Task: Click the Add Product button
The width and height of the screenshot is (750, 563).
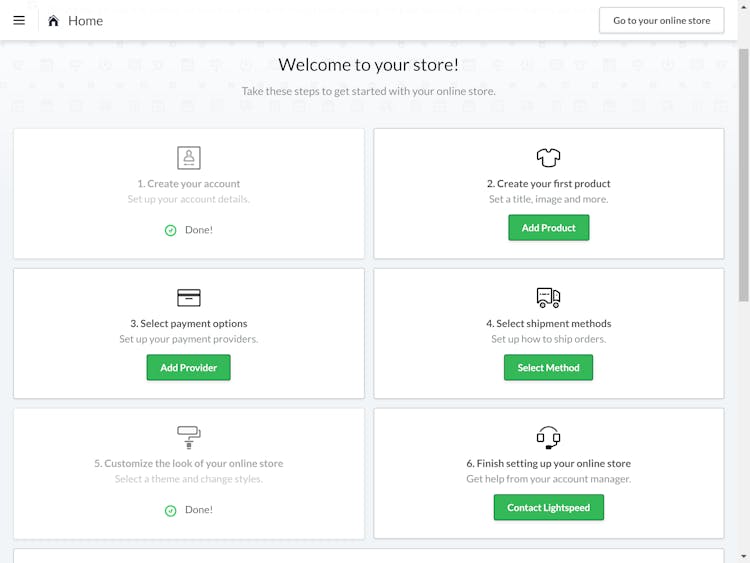Action: pyautogui.click(x=549, y=228)
